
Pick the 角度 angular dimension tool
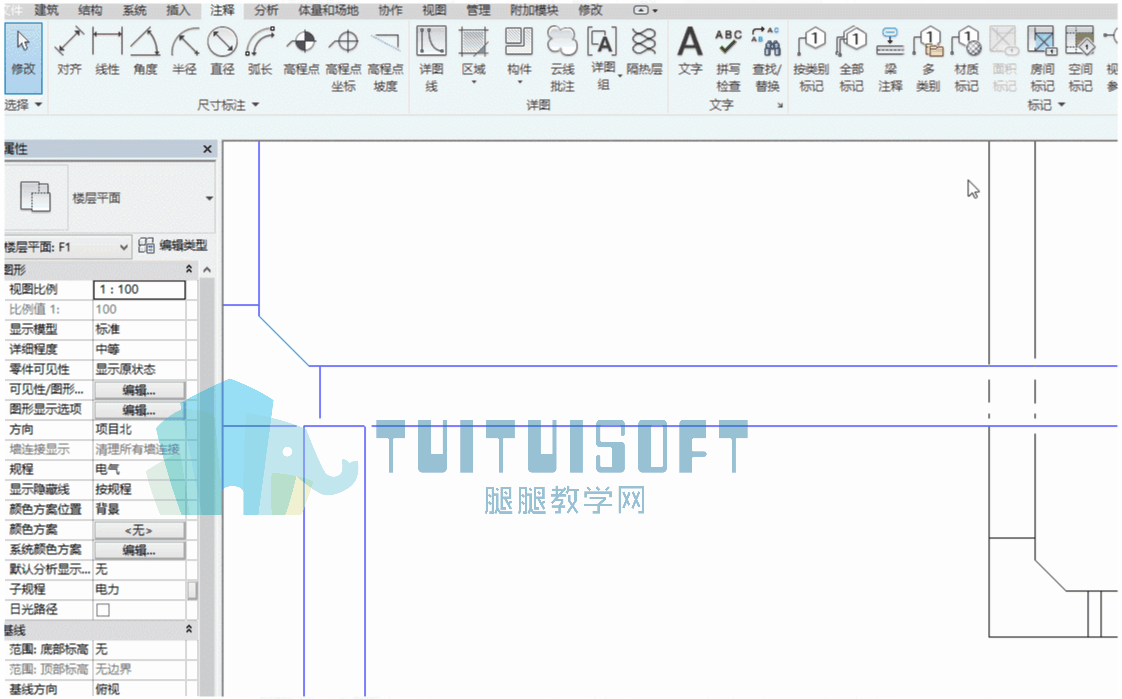[145, 52]
